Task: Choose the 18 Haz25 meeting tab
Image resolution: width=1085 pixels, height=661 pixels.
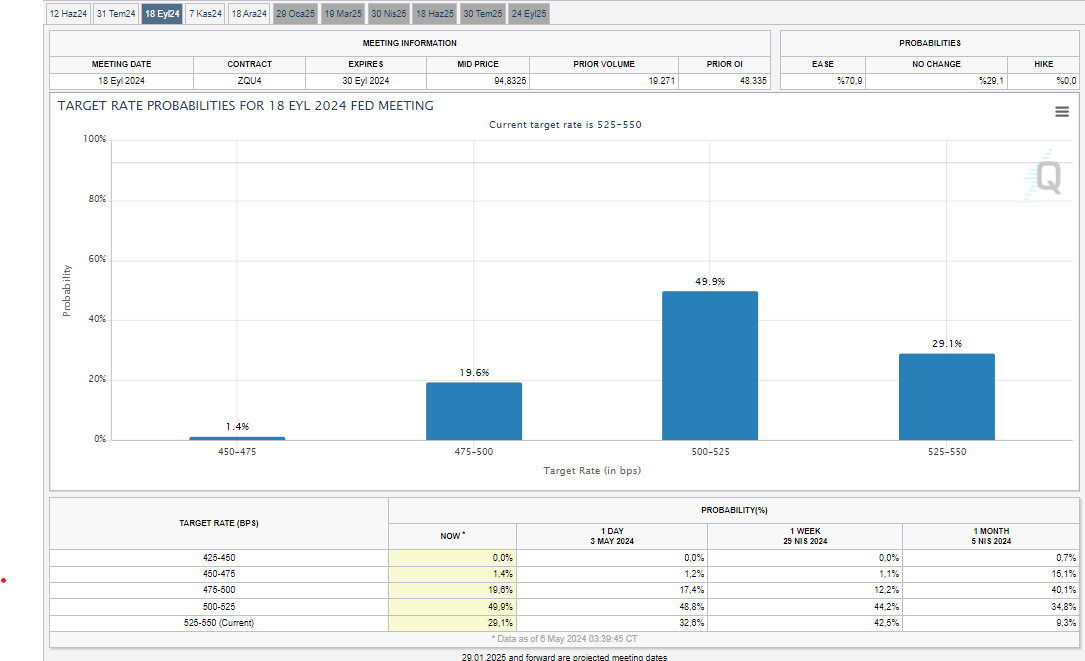Action: coord(435,14)
